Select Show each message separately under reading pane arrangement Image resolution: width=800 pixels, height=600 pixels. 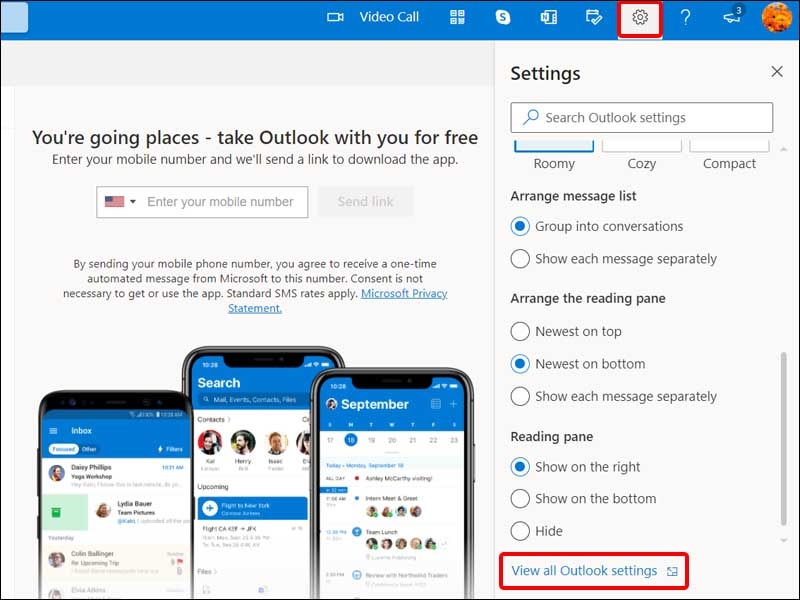pos(613,396)
